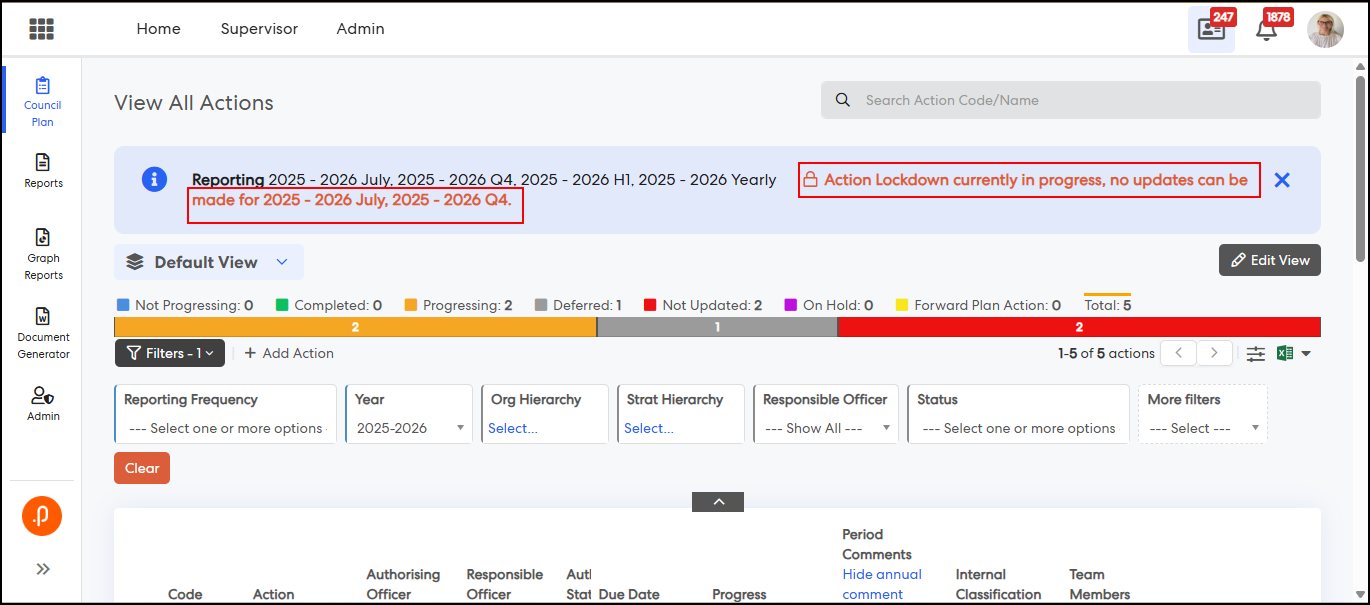Open the Responsible Officer dropdown

click(x=825, y=428)
